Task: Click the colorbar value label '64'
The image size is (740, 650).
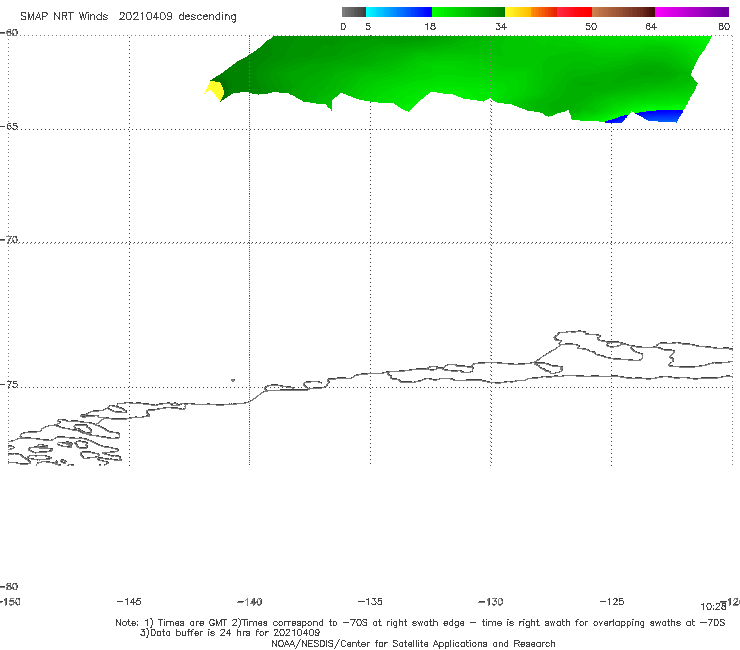Action: 651,27
